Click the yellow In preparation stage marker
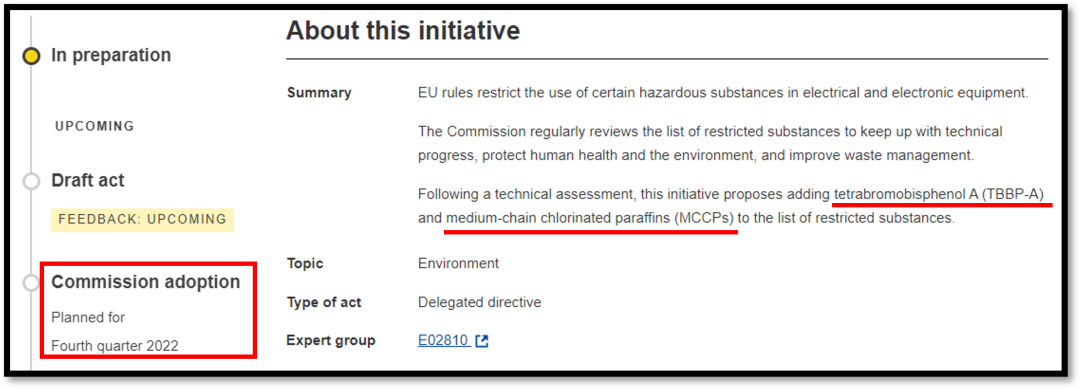This screenshot has height=389, width=1080. 31,56
